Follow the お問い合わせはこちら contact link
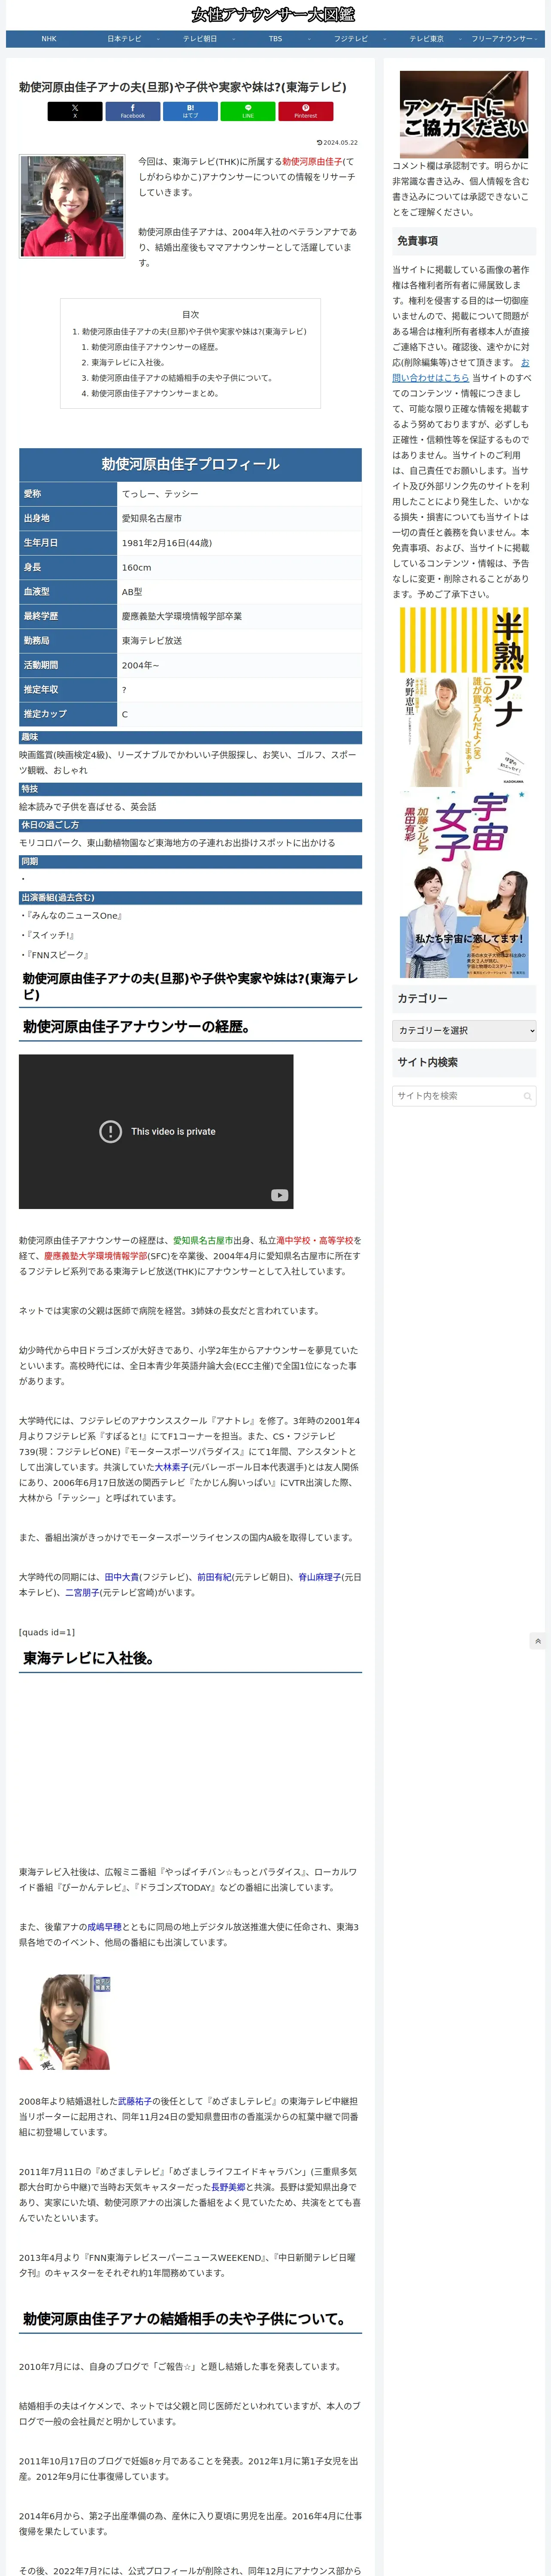This screenshot has width=551, height=2576. pyautogui.click(x=461, y=370)
